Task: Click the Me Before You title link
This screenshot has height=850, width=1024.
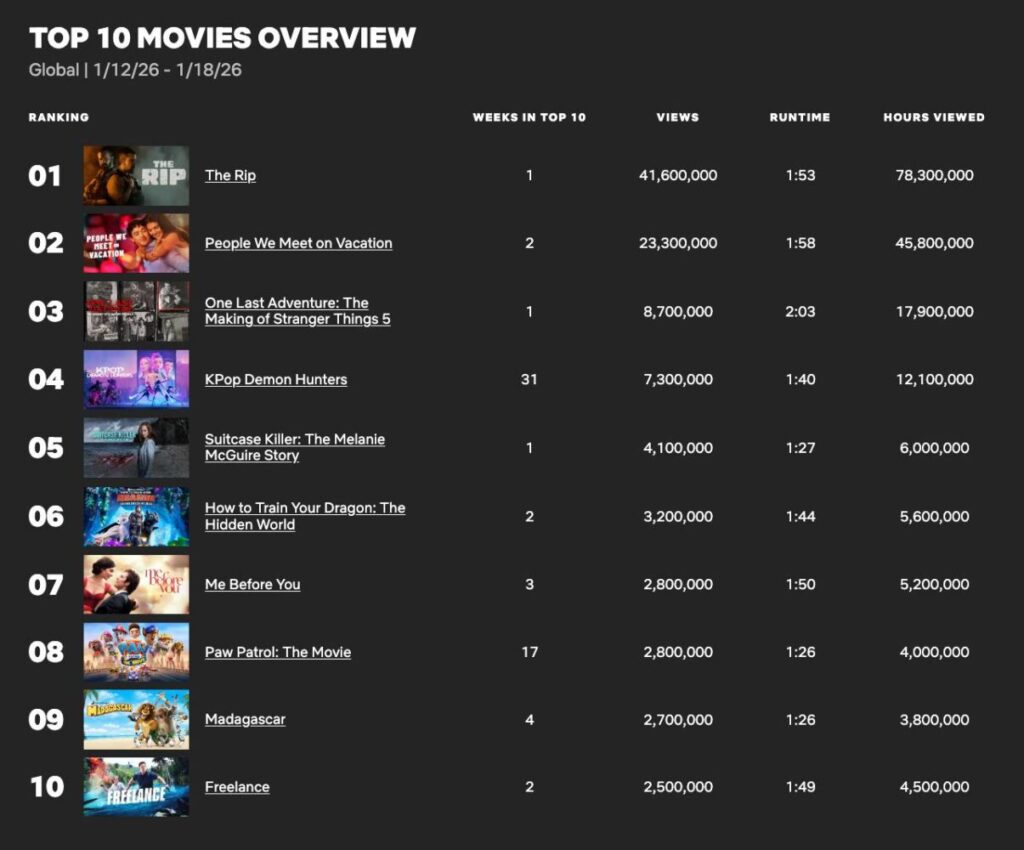Action: tap(252, 584)
